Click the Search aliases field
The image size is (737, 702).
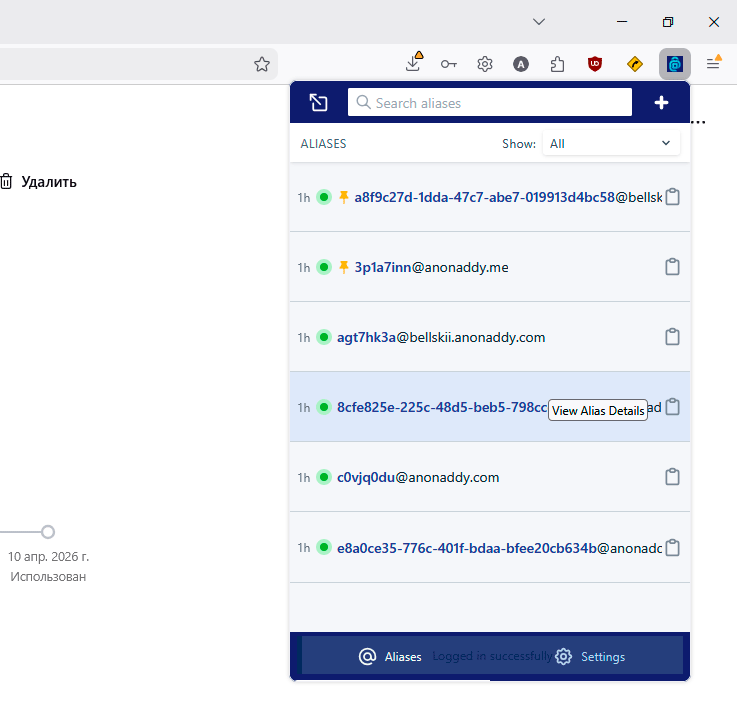point(489,102)
